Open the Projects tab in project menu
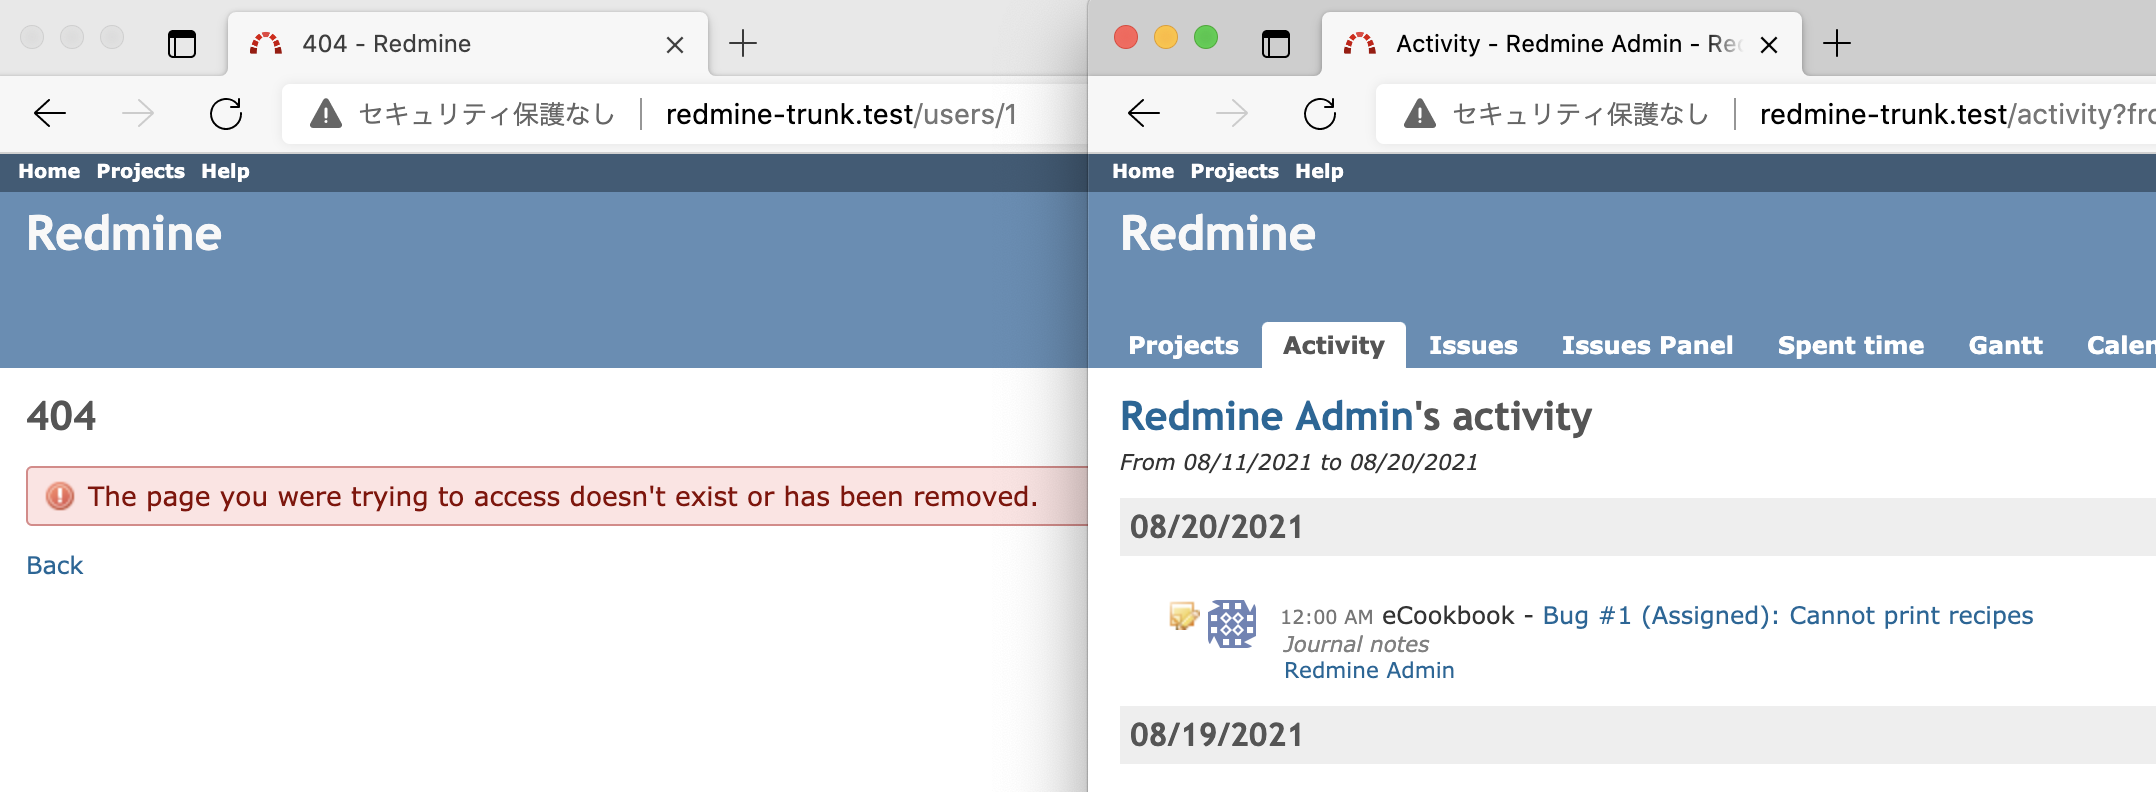 pos(1184,345)
